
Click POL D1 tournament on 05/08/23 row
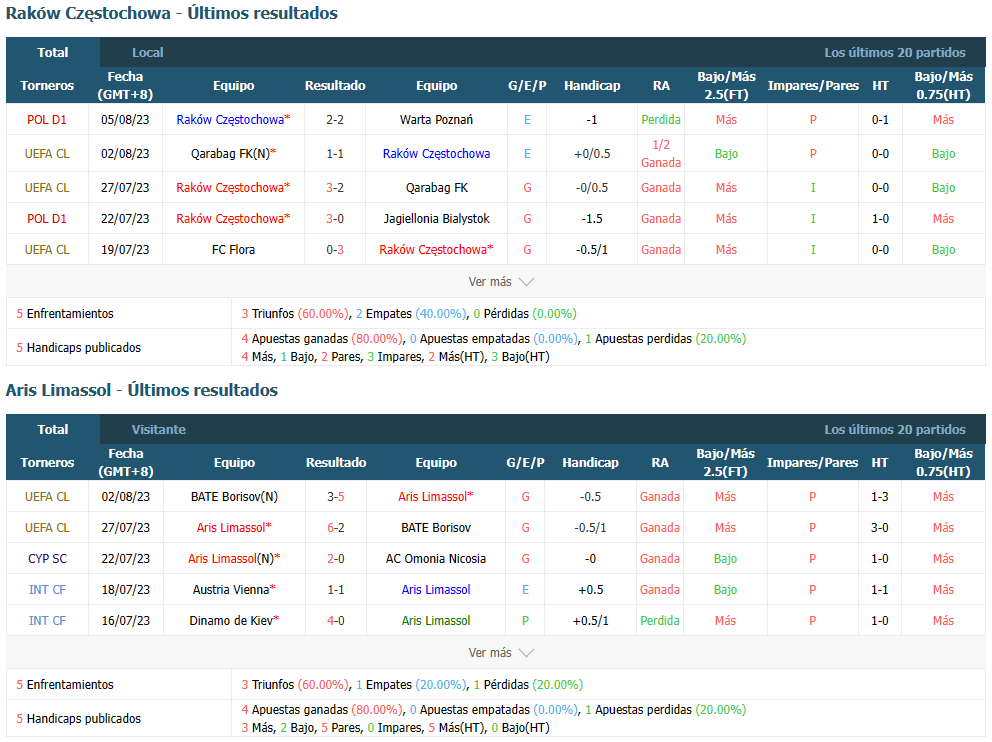(x=47, y=120)
